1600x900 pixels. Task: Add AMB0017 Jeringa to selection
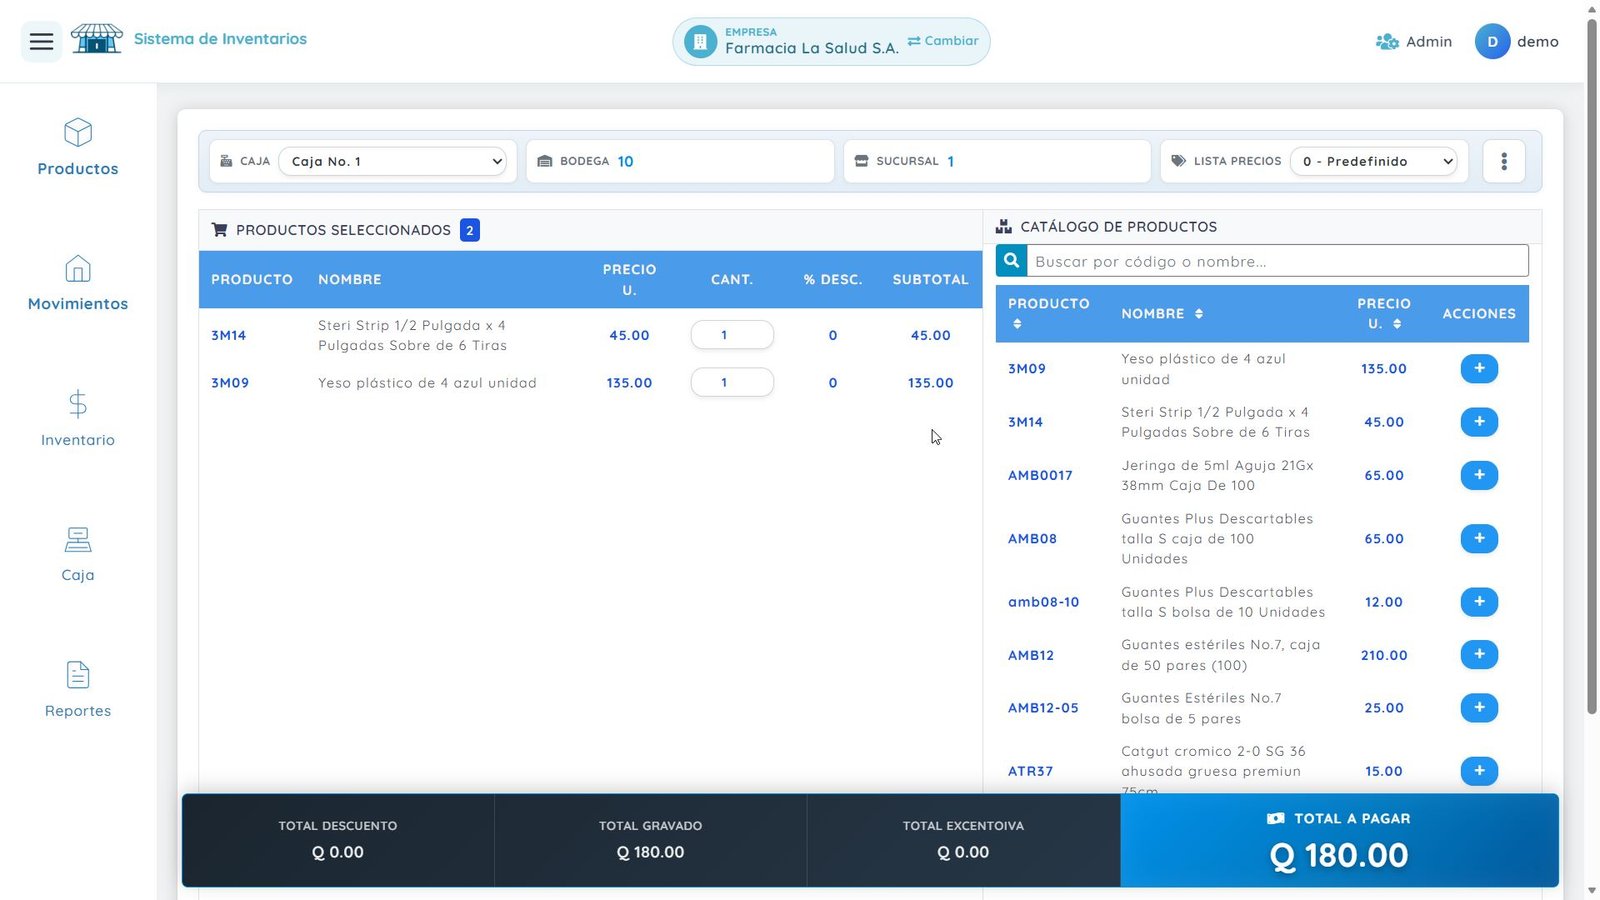click(1479, 475)
